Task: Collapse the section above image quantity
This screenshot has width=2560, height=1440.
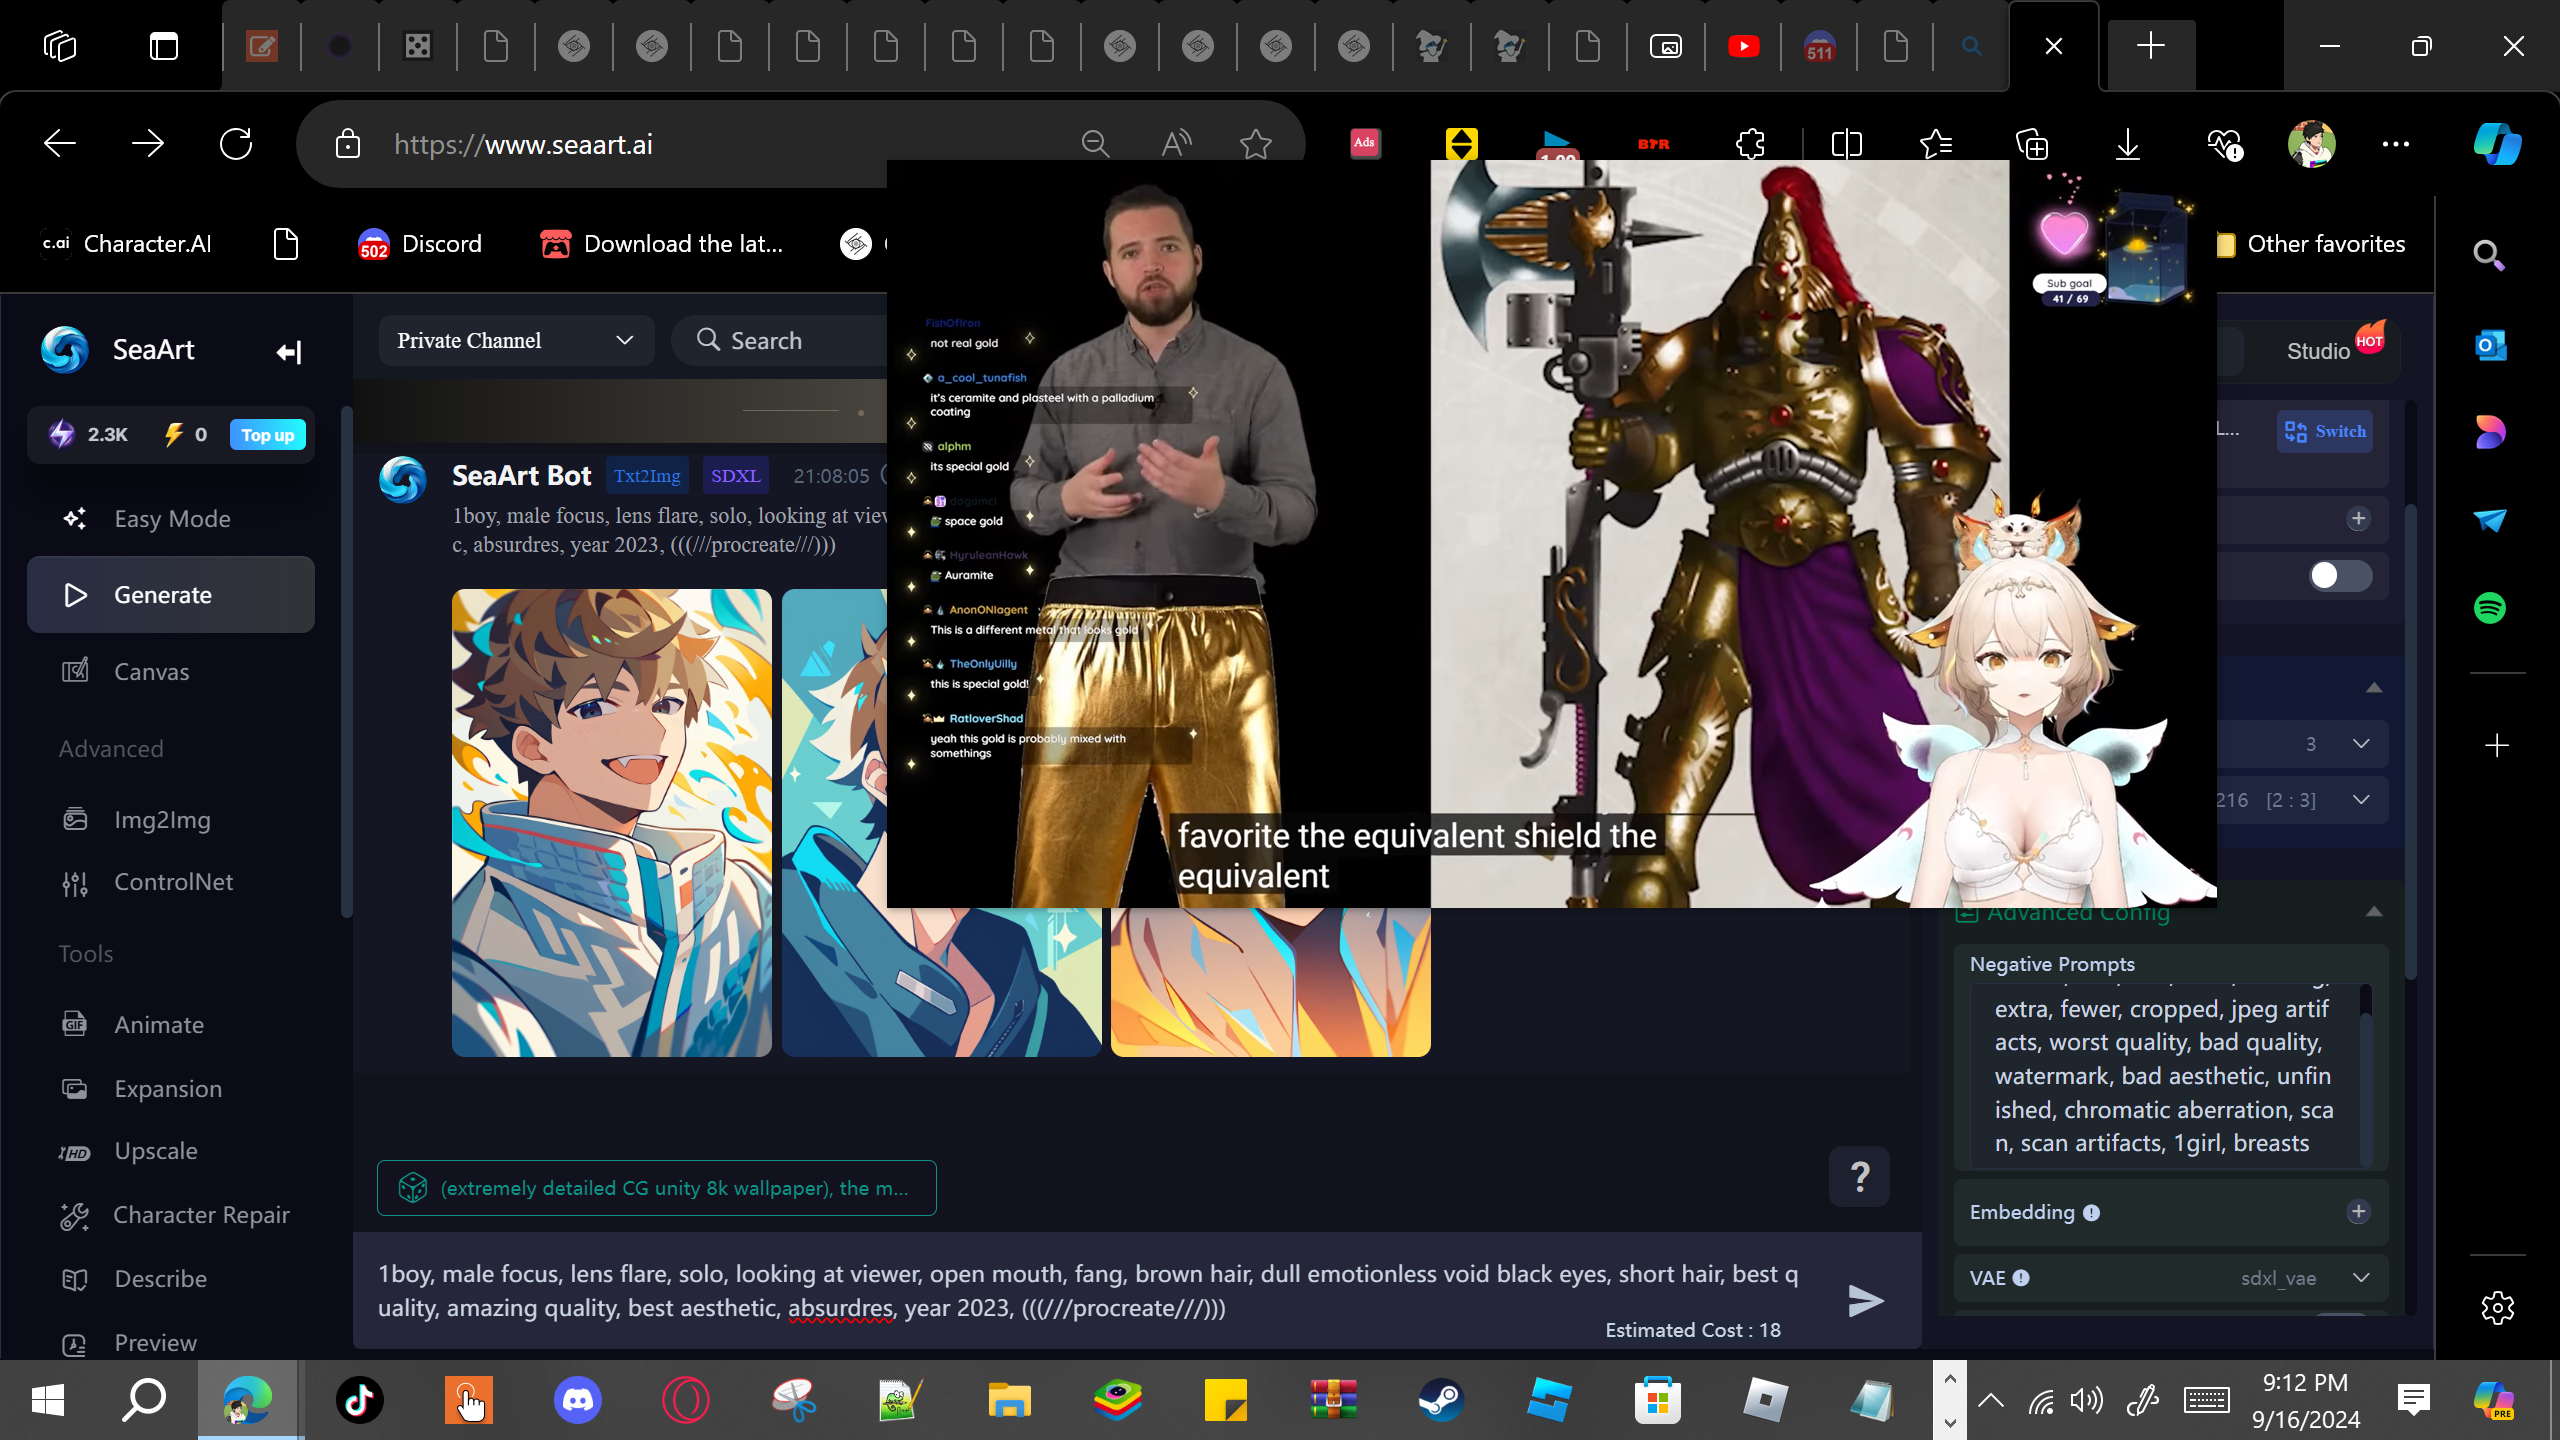Action: 2374,688
